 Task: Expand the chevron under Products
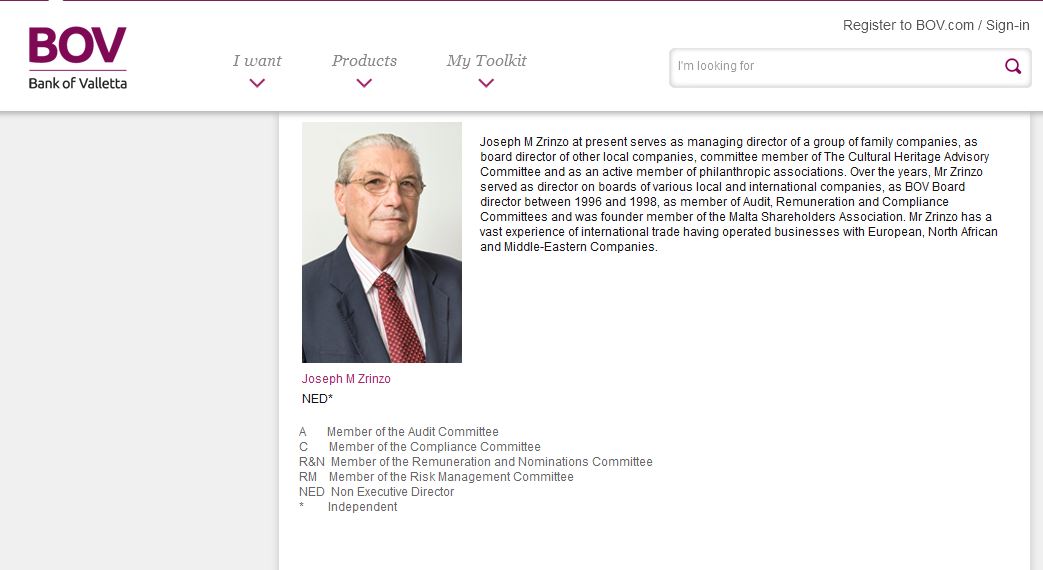click(364, 83)
